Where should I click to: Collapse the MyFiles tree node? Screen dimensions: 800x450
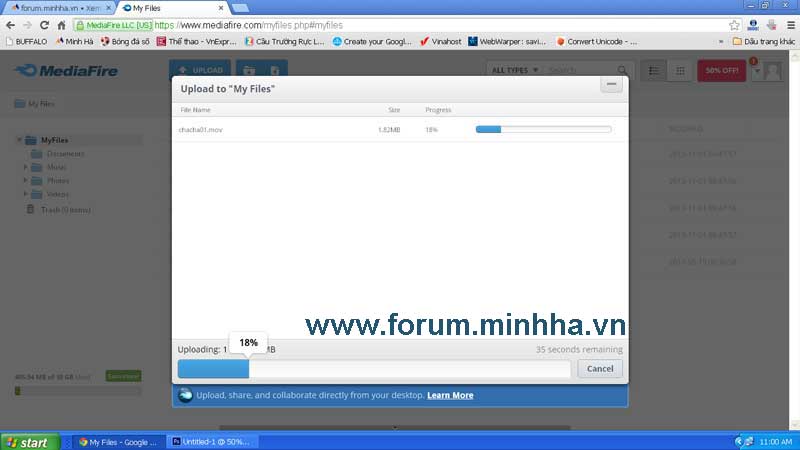19,140
